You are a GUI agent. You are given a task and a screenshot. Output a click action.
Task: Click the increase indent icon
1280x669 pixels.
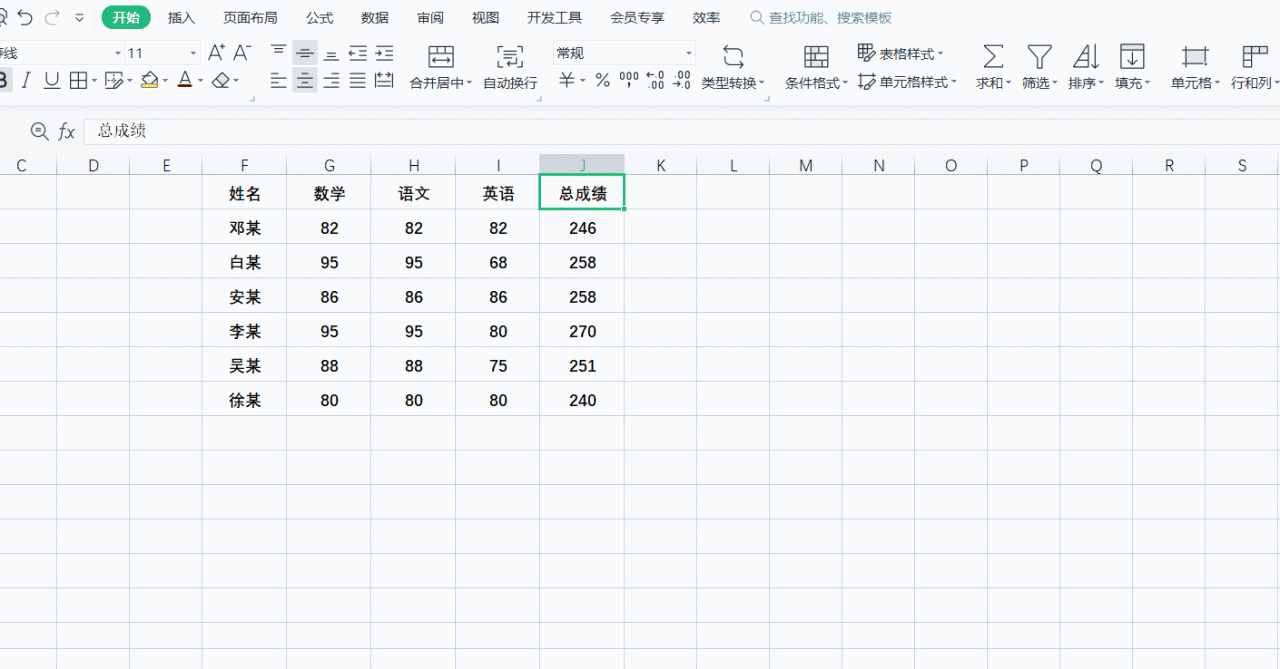pos(384,53)
